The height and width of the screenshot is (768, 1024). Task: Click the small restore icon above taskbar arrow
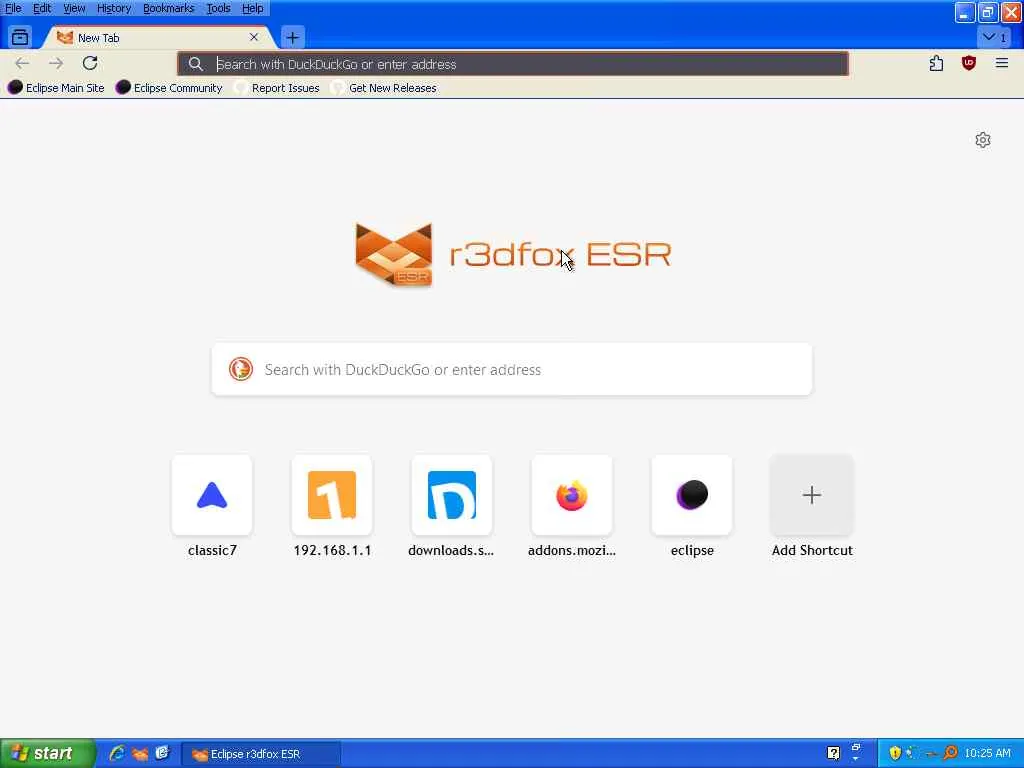(856, 748)
